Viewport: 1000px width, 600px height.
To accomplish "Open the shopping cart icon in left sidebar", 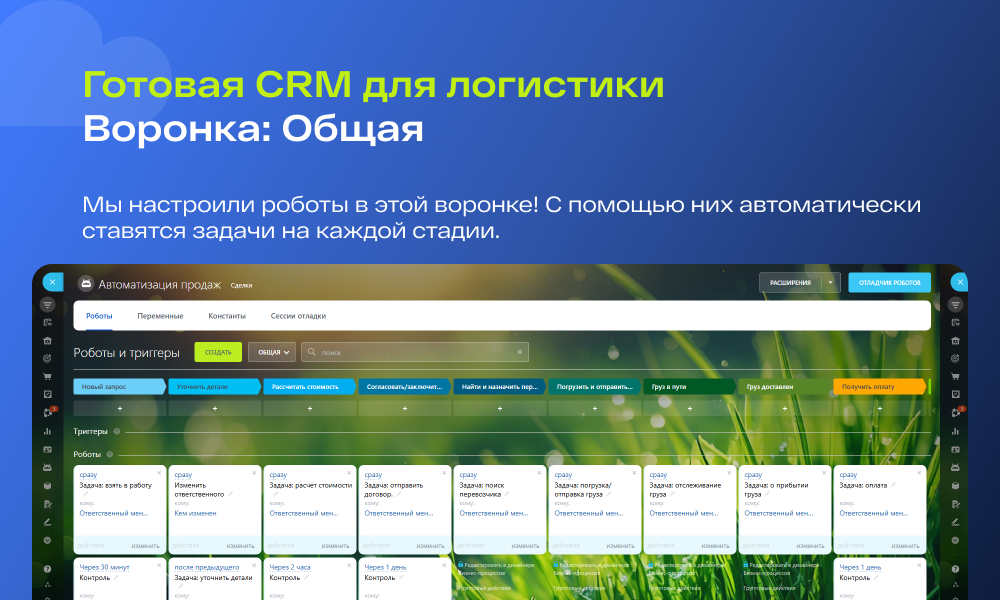I will pos(47,377).
